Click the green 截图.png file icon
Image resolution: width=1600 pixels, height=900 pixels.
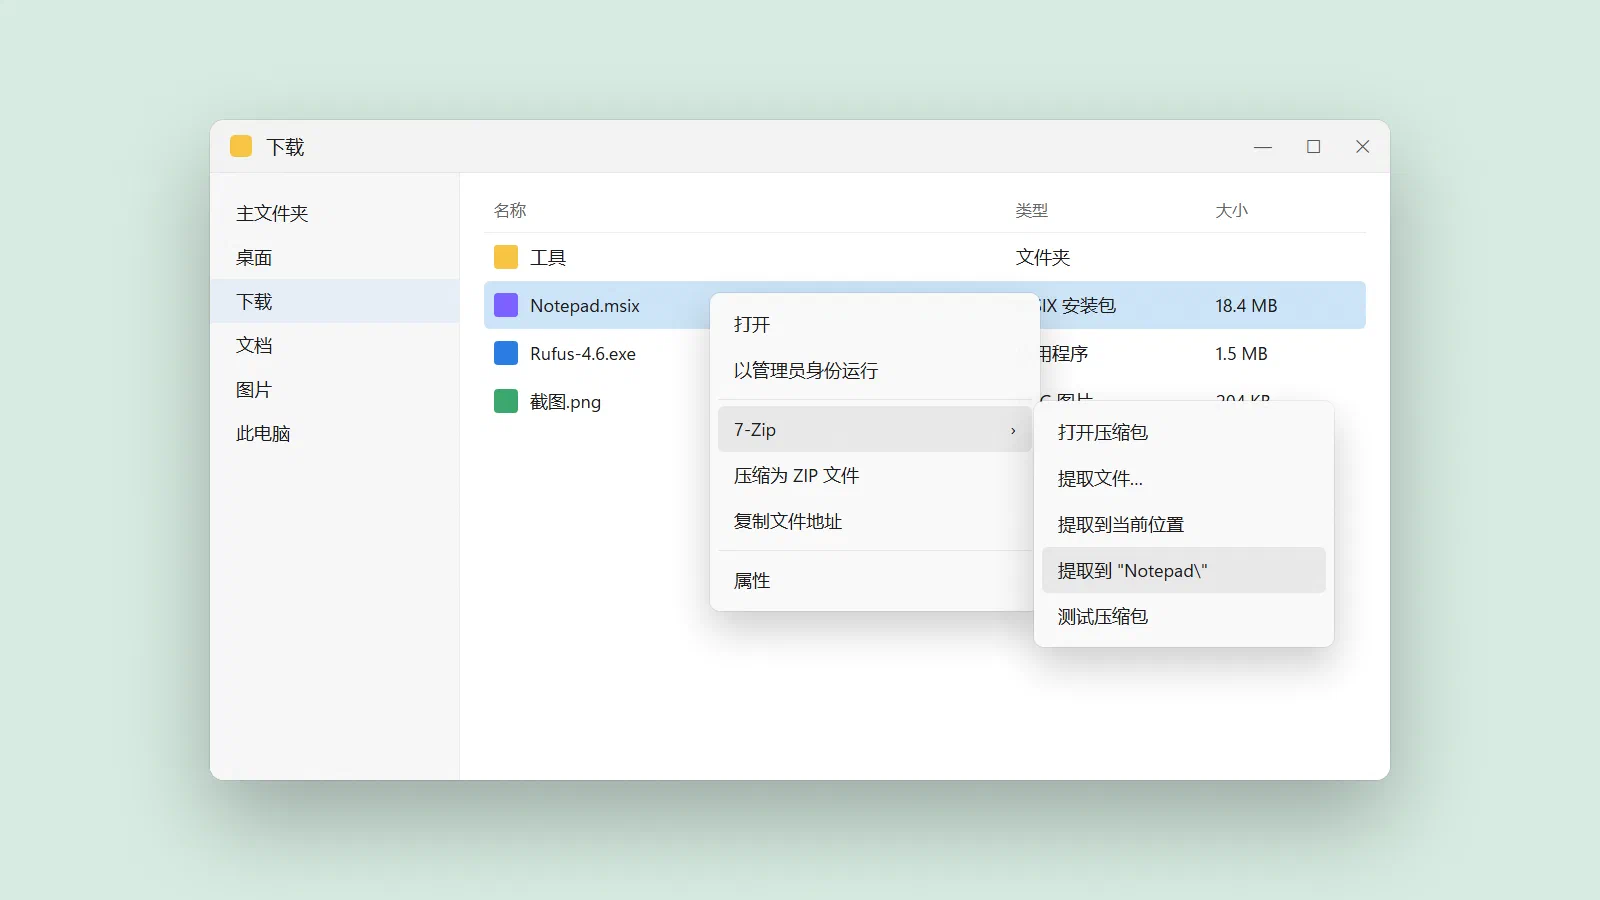pos(506,401)
